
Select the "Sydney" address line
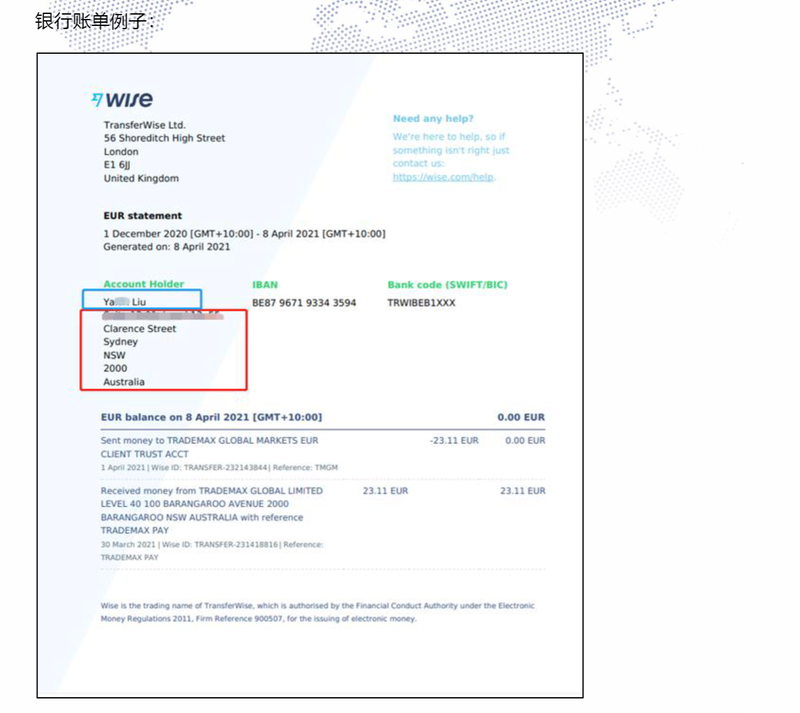120,342
